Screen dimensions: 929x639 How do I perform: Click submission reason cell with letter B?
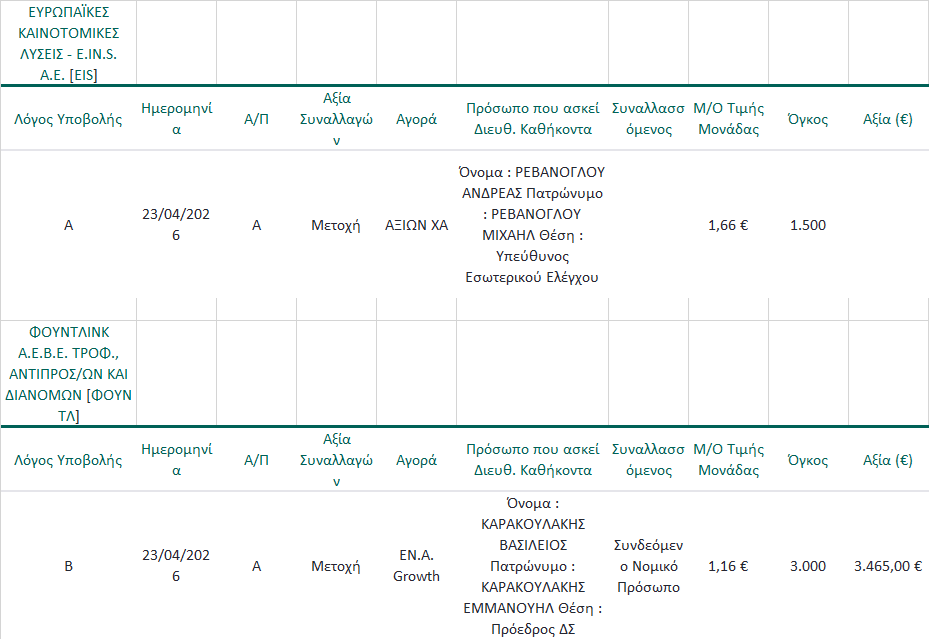[68, 566]
